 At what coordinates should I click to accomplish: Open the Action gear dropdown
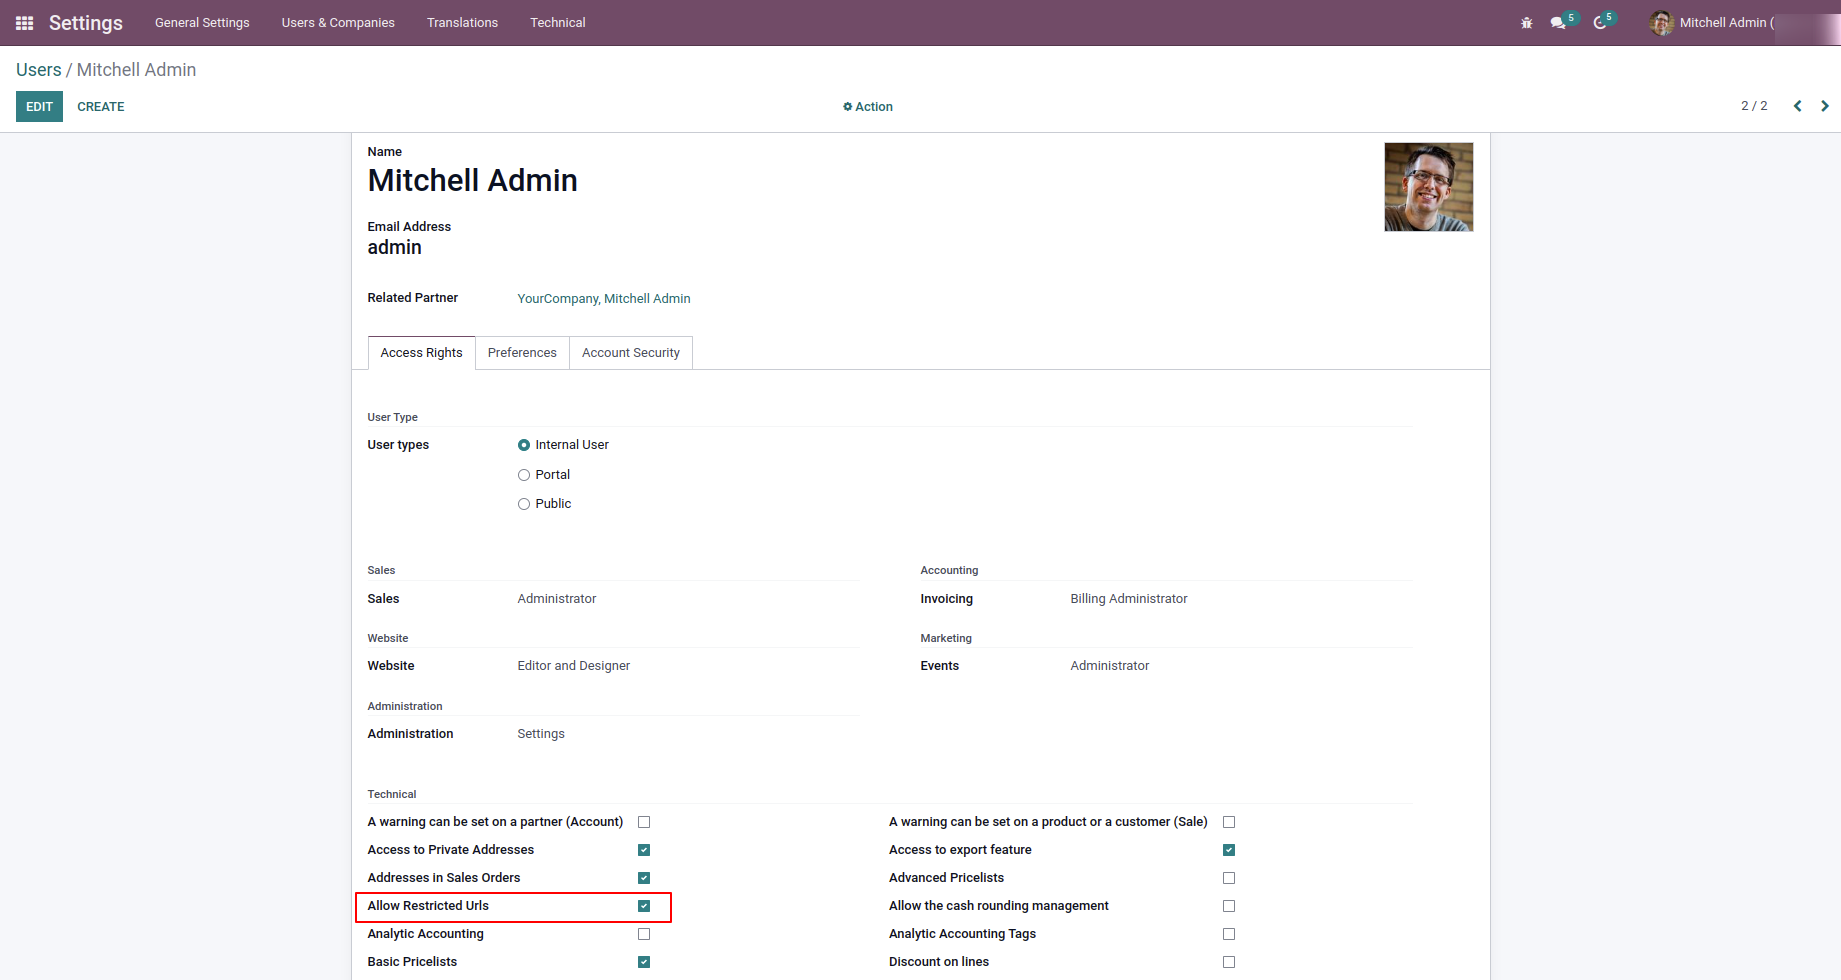click(x=867, y=107)
